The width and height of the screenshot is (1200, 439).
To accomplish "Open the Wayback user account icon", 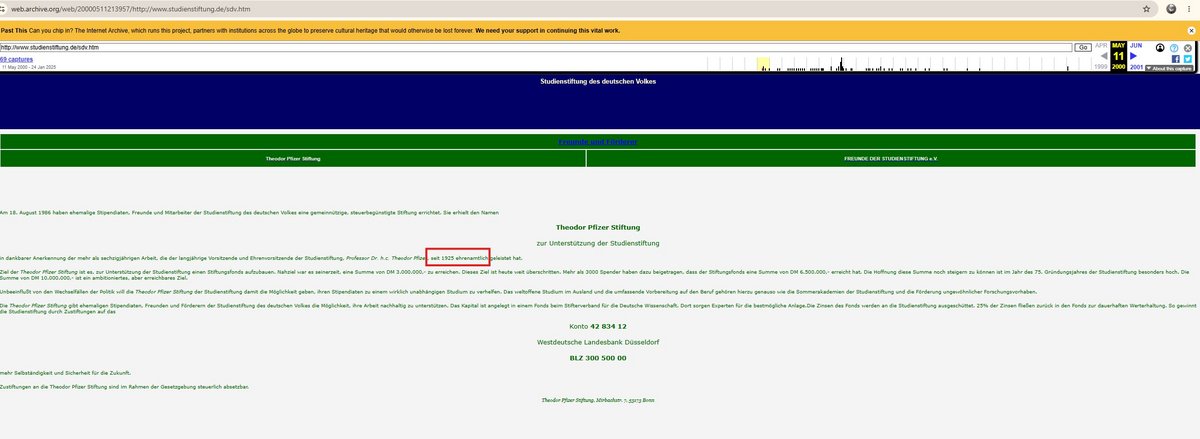I will tap(1160, 48).
